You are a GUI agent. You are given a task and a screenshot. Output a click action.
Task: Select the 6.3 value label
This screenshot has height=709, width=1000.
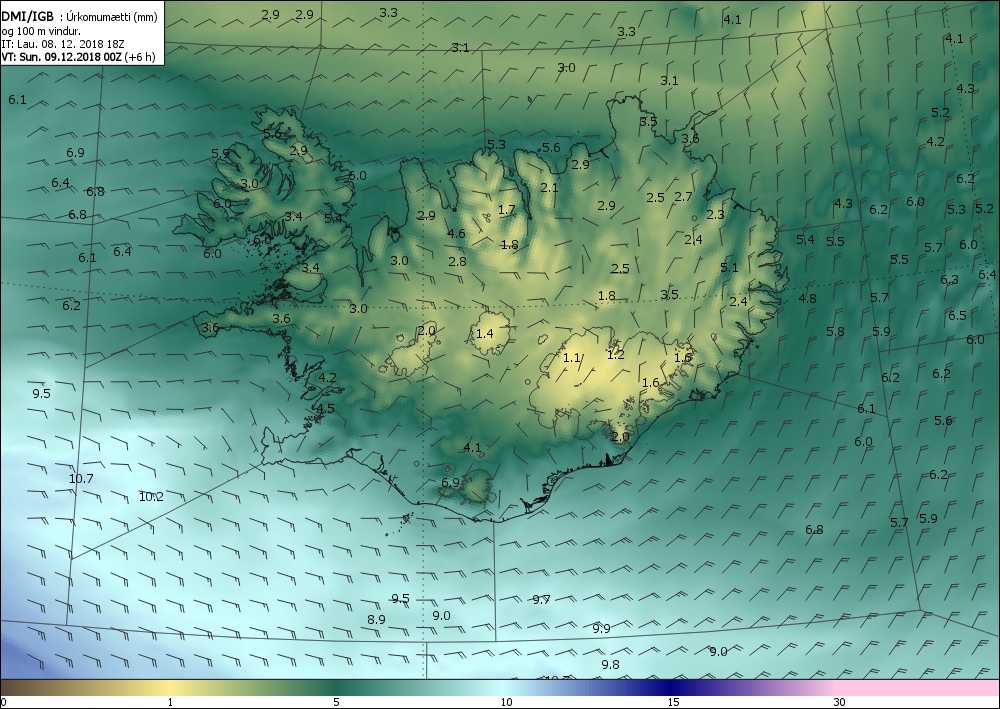[950, 279]
